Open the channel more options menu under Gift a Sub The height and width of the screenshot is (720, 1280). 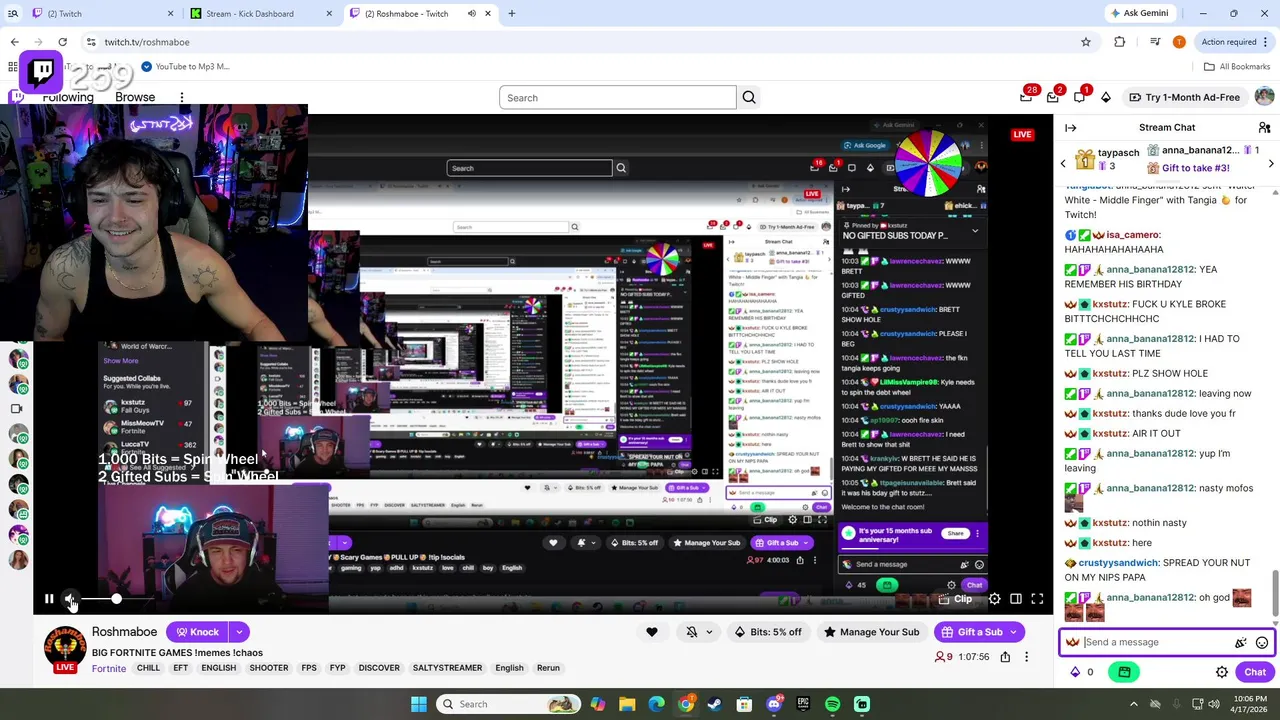(x=1026, y=657)
